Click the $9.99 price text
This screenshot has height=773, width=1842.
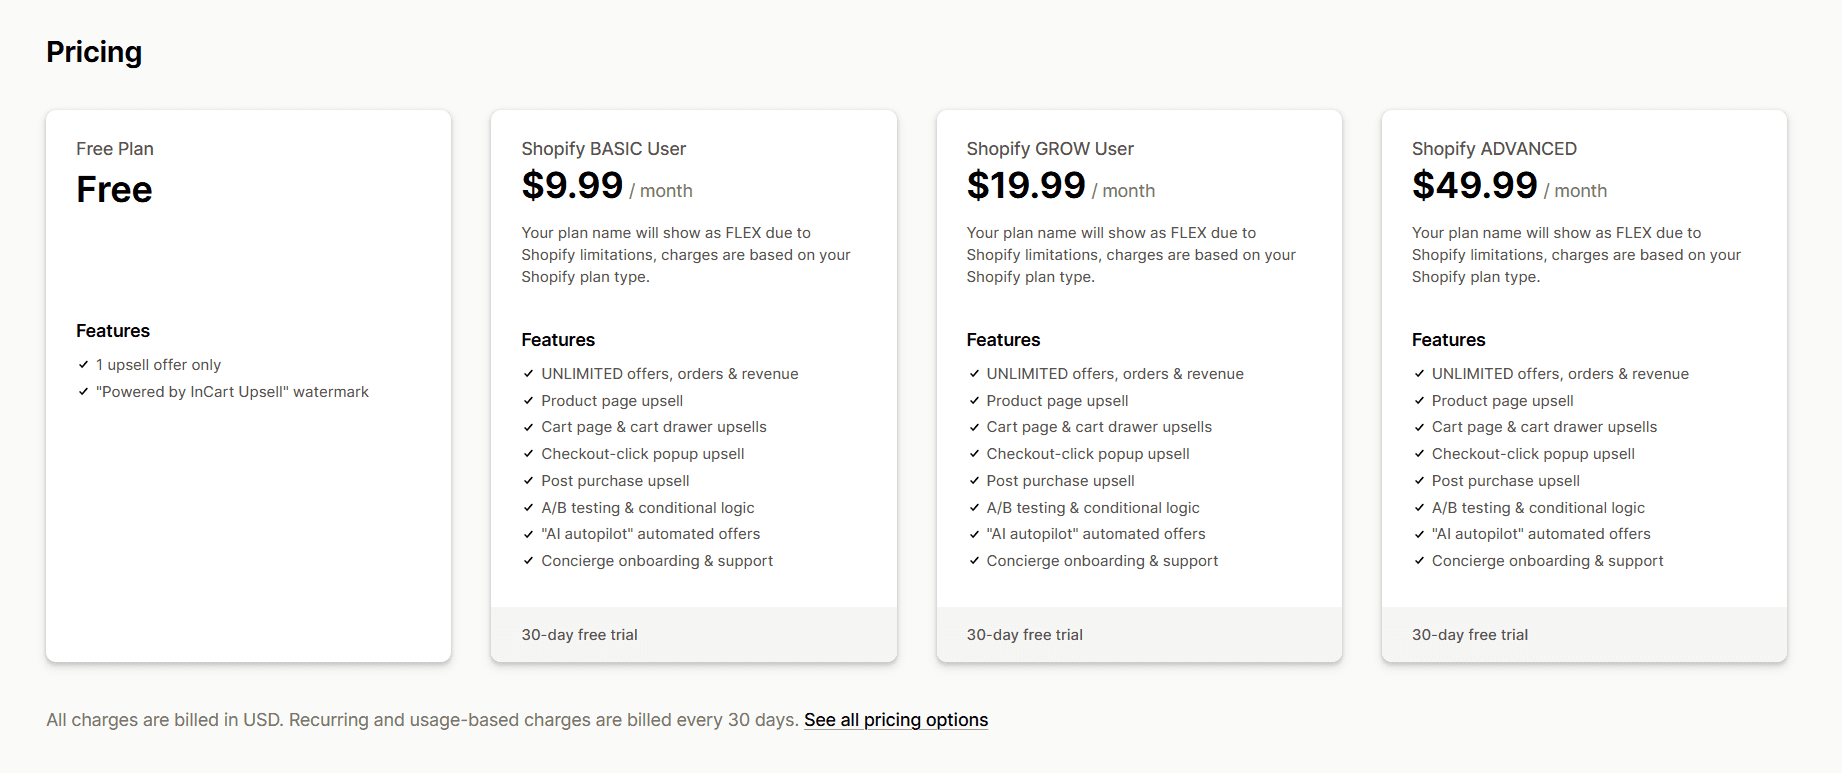[572, 186]
